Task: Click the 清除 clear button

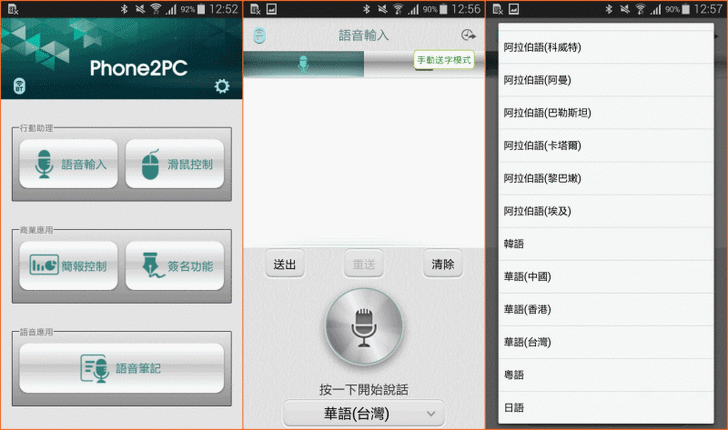Action: point(442,264)
